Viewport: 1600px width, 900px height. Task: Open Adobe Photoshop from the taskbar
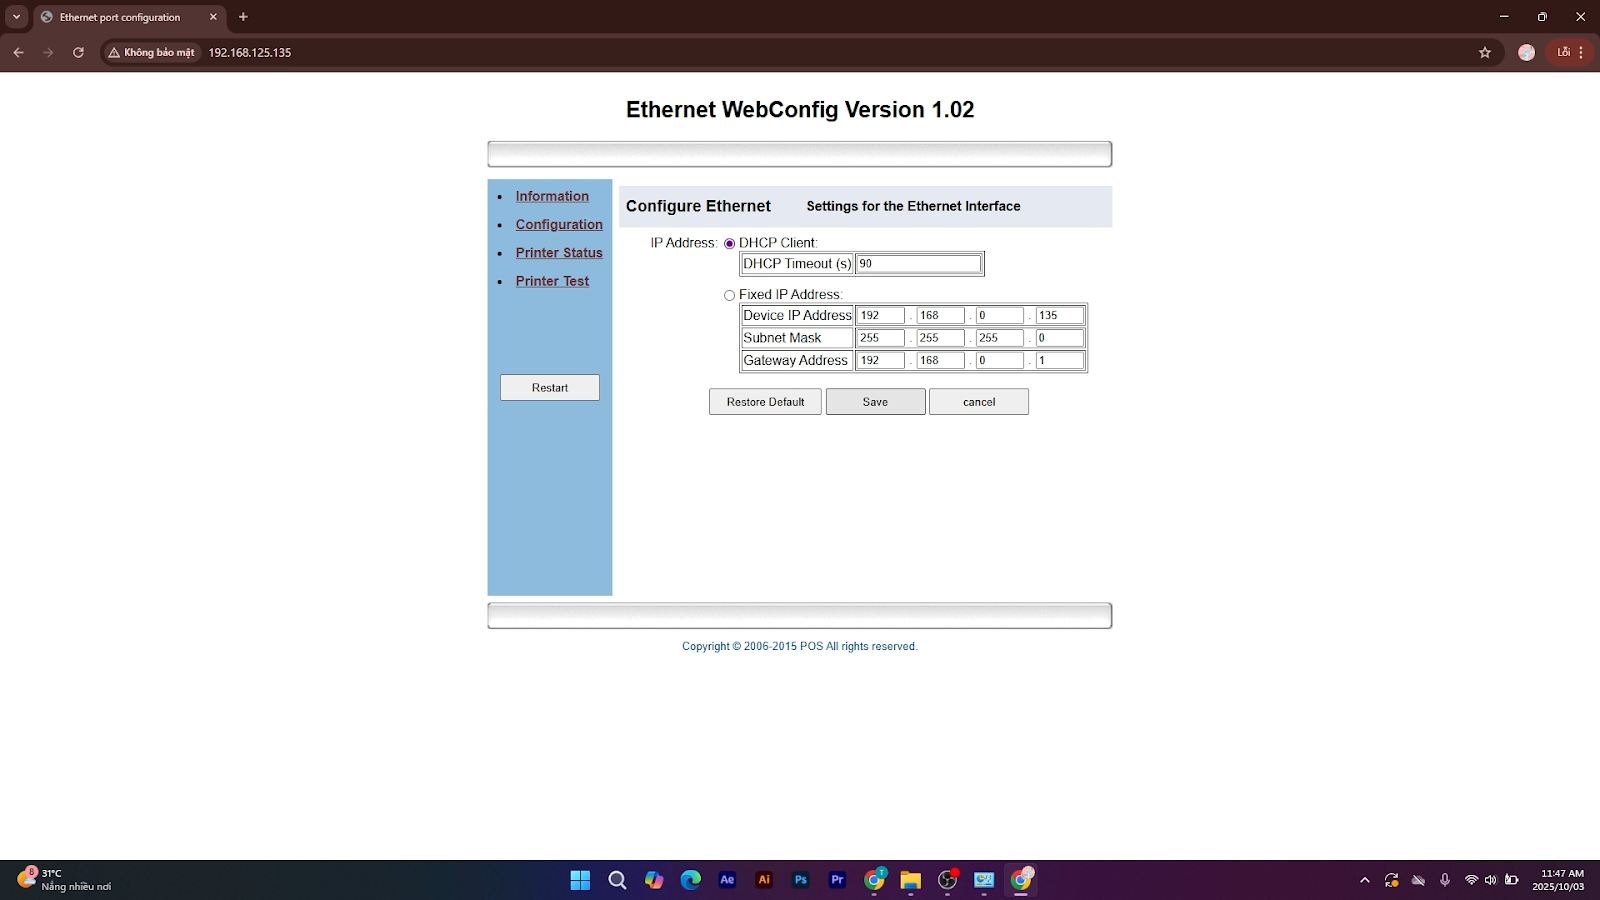(801, 880)
